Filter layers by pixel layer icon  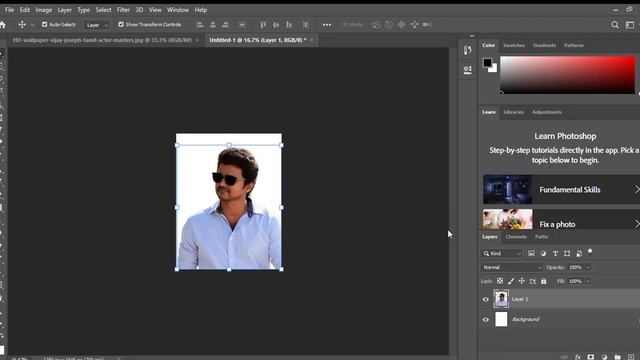coord(531,253)
